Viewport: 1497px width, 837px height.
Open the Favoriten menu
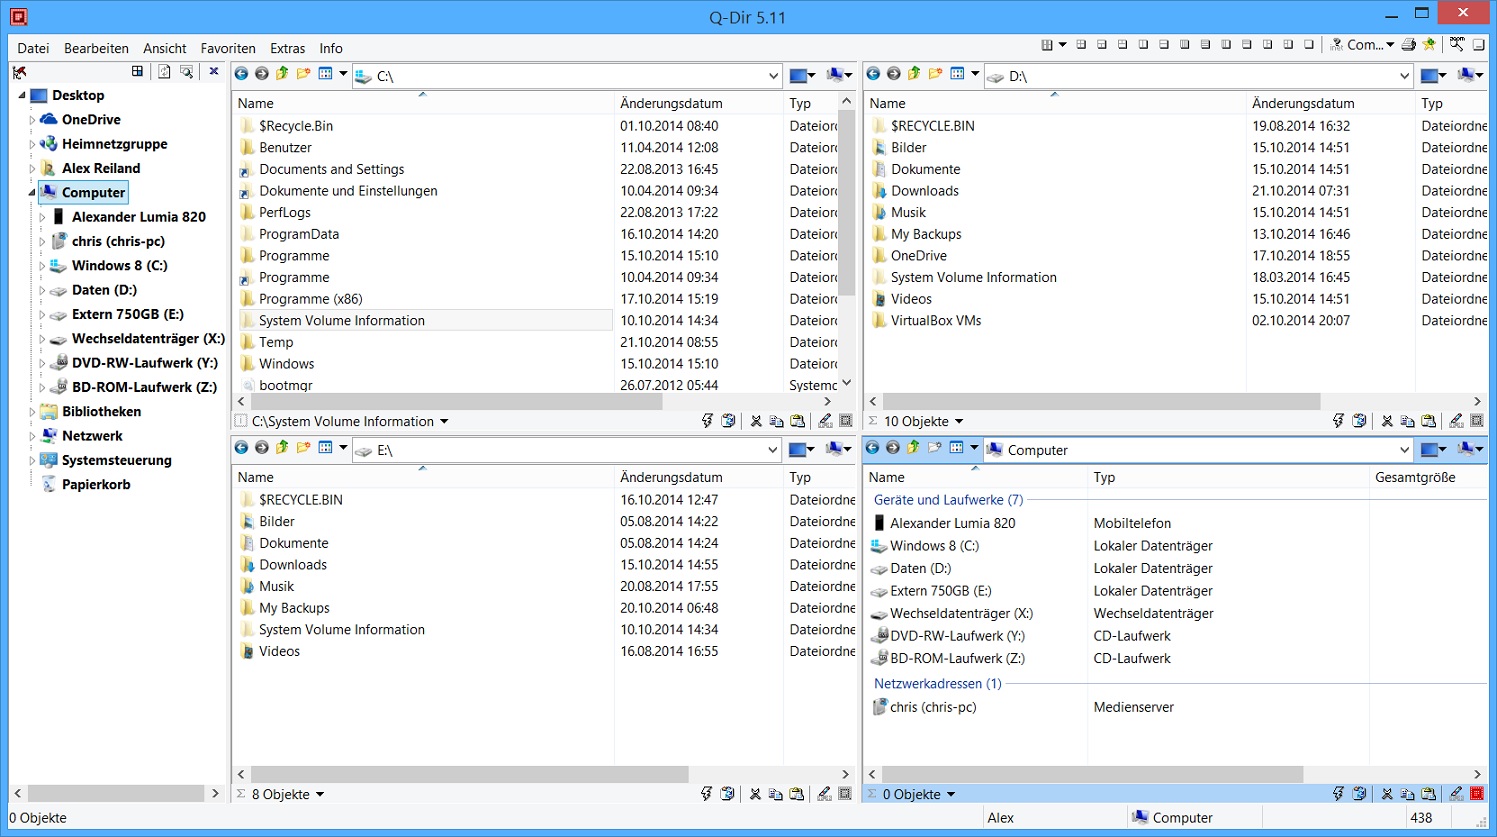(228, 48)
